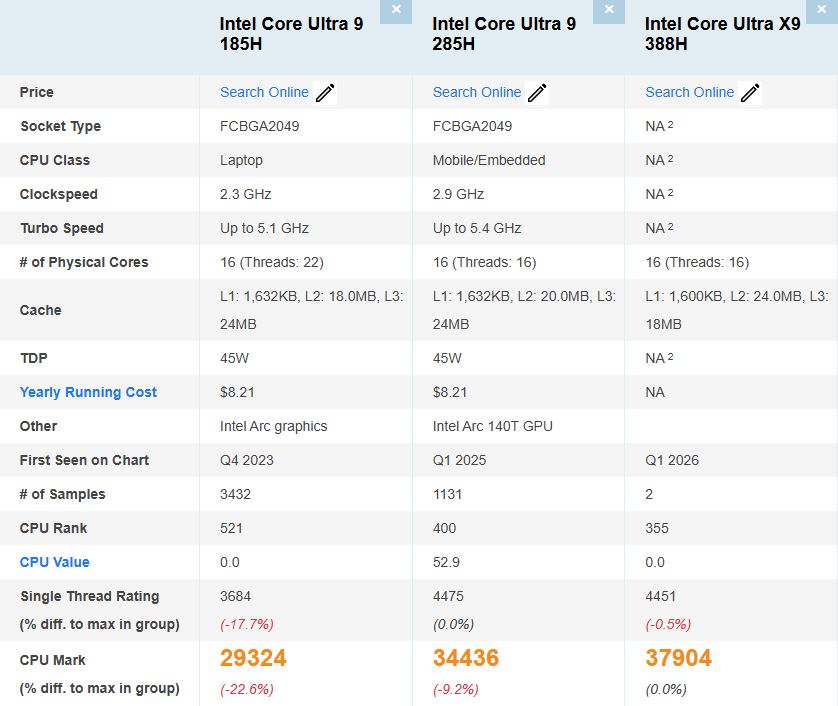
Task: Select the CPU Mark score 37904
Action: (x=678, y=658)
